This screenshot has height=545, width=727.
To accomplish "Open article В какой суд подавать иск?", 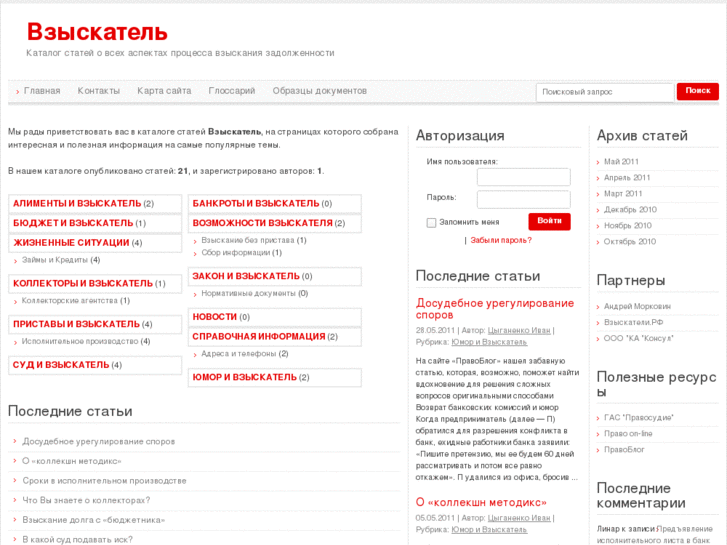I will coord(77,539).
